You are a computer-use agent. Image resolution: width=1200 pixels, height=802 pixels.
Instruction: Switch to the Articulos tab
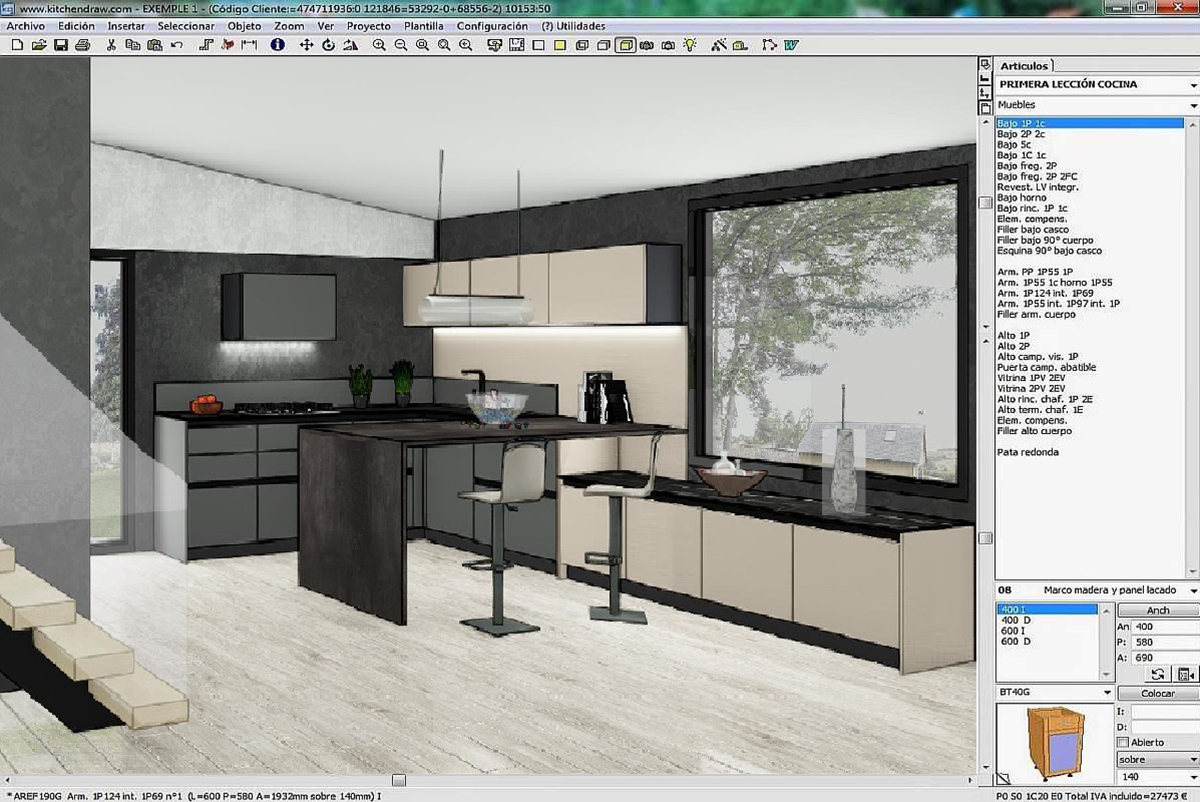coord(1024,66)
